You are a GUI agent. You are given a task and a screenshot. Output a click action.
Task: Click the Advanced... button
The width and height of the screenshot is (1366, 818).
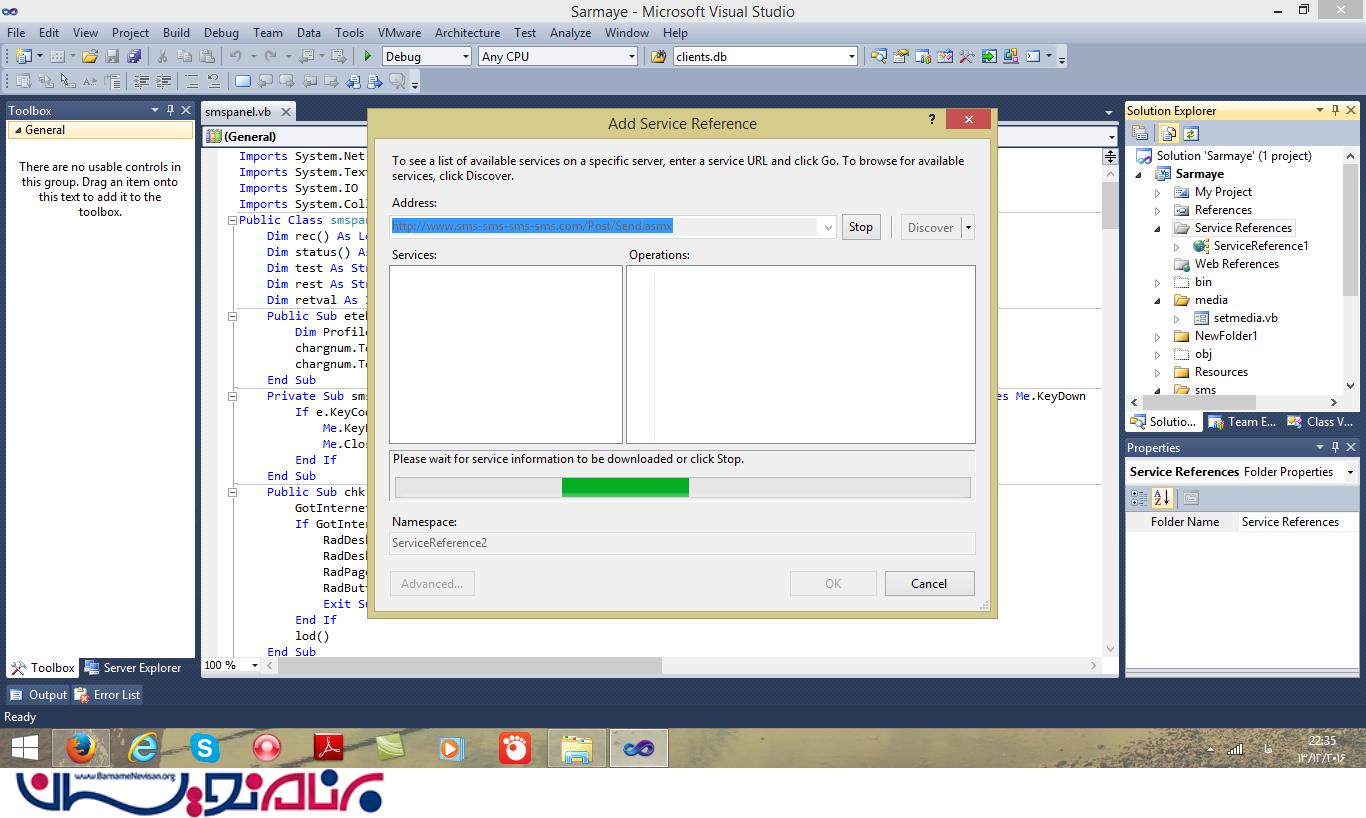[432, 584]
